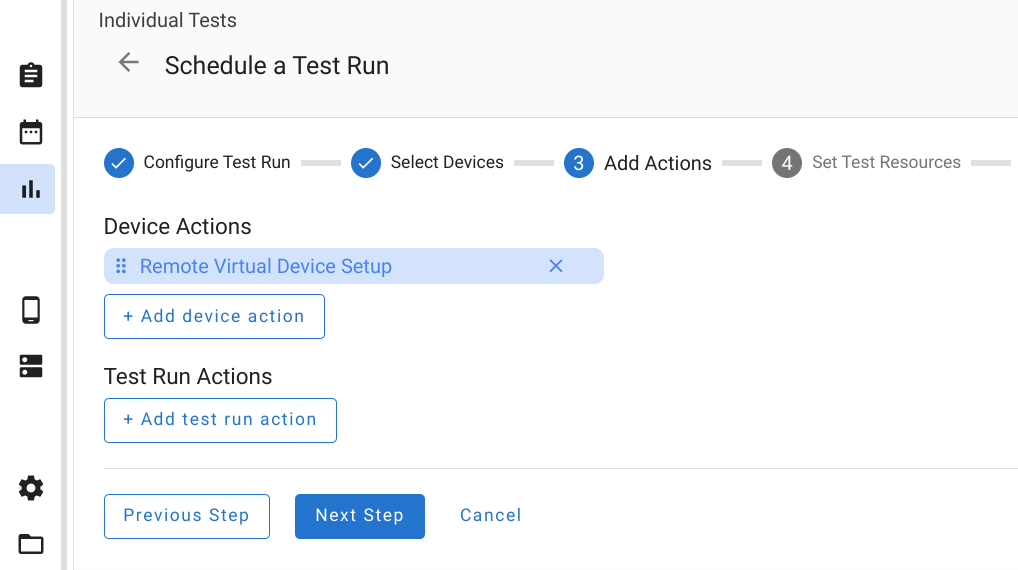
Task: Jump to the Configure Test Run step
Action: click(197, 162)
